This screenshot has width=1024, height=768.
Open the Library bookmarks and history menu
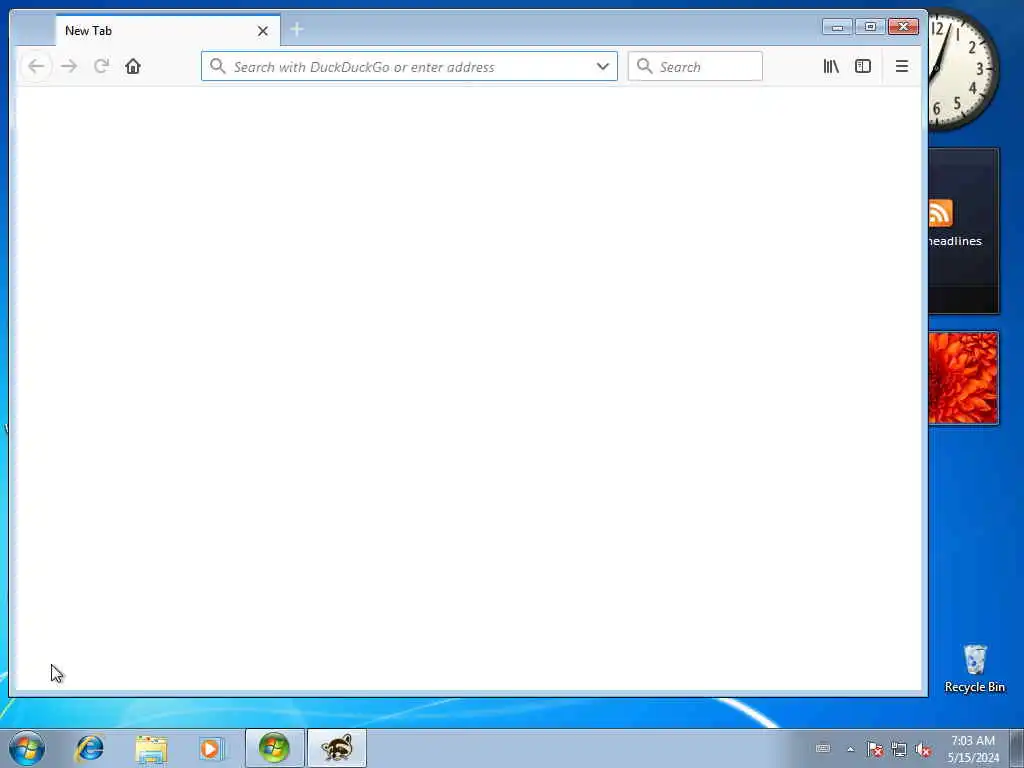point(831,67)
